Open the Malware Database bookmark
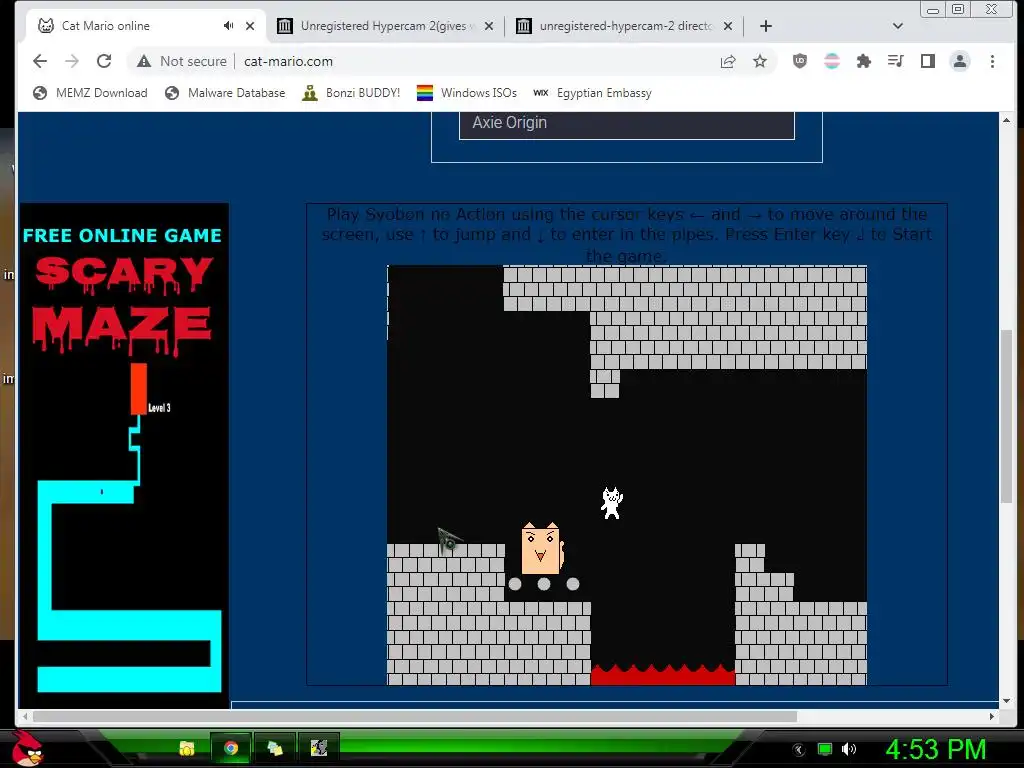 225,93
